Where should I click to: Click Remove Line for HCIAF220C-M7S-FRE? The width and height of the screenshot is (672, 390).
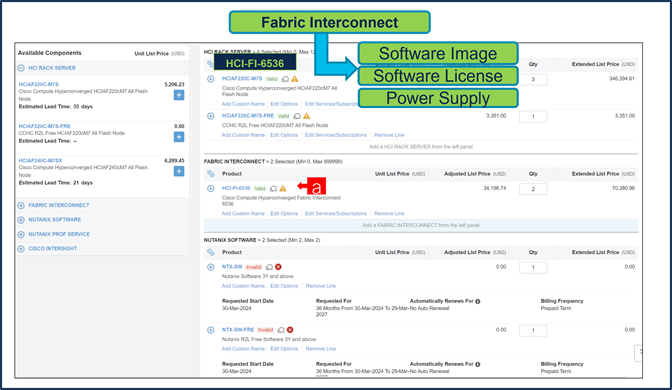pyautogui.click(x=389, y=135)
